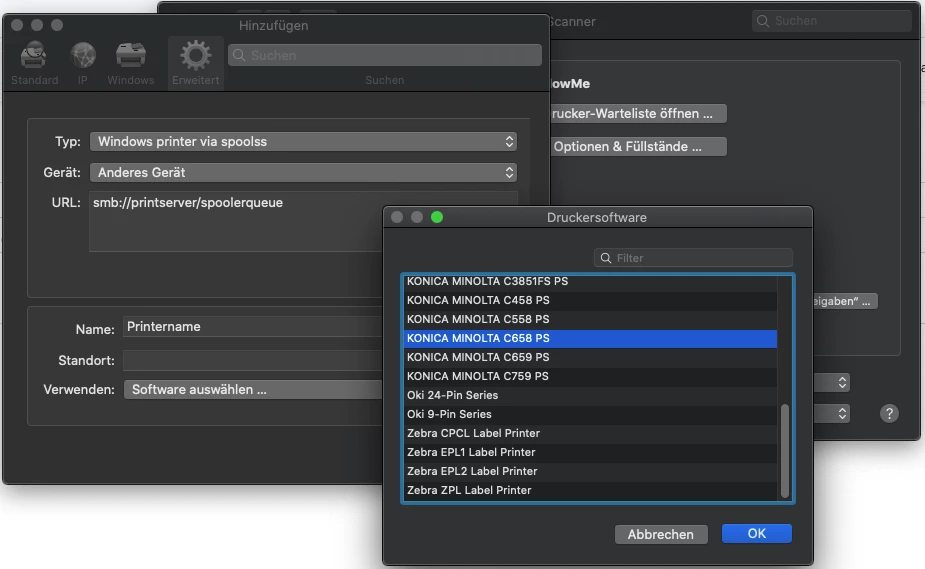Open the Typ dropdown Windows printer via spoolss
This screenshot has height=569, width=925.
click(x=303, y=142)
